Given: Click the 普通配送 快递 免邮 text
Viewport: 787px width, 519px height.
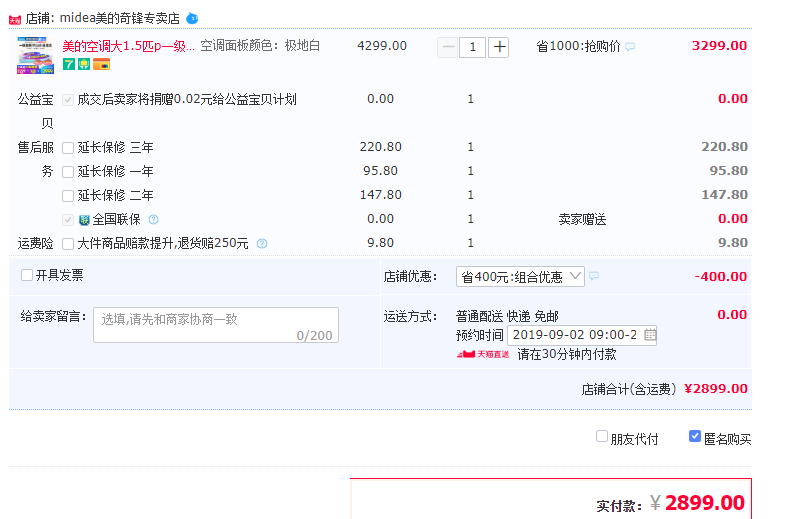Looking at the screenshot, I should click(507, 317).
